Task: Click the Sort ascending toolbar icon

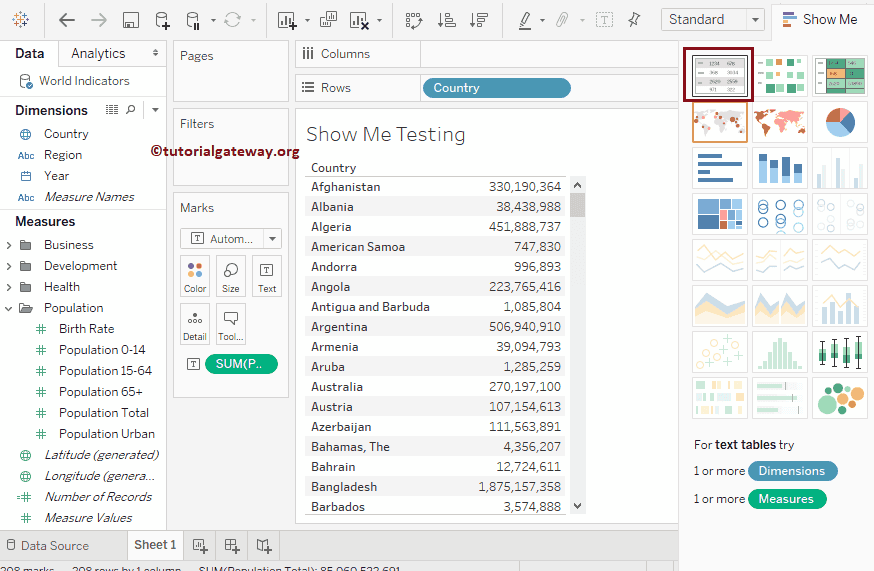Action: pyautogui.click(x=447, y=20)
